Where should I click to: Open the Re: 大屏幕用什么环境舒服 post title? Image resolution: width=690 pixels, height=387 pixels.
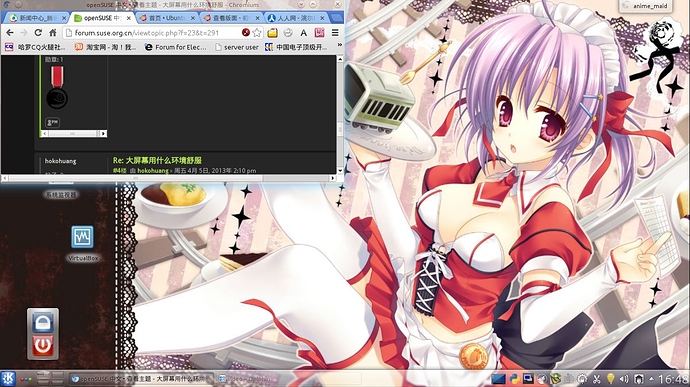click(157, 160)
